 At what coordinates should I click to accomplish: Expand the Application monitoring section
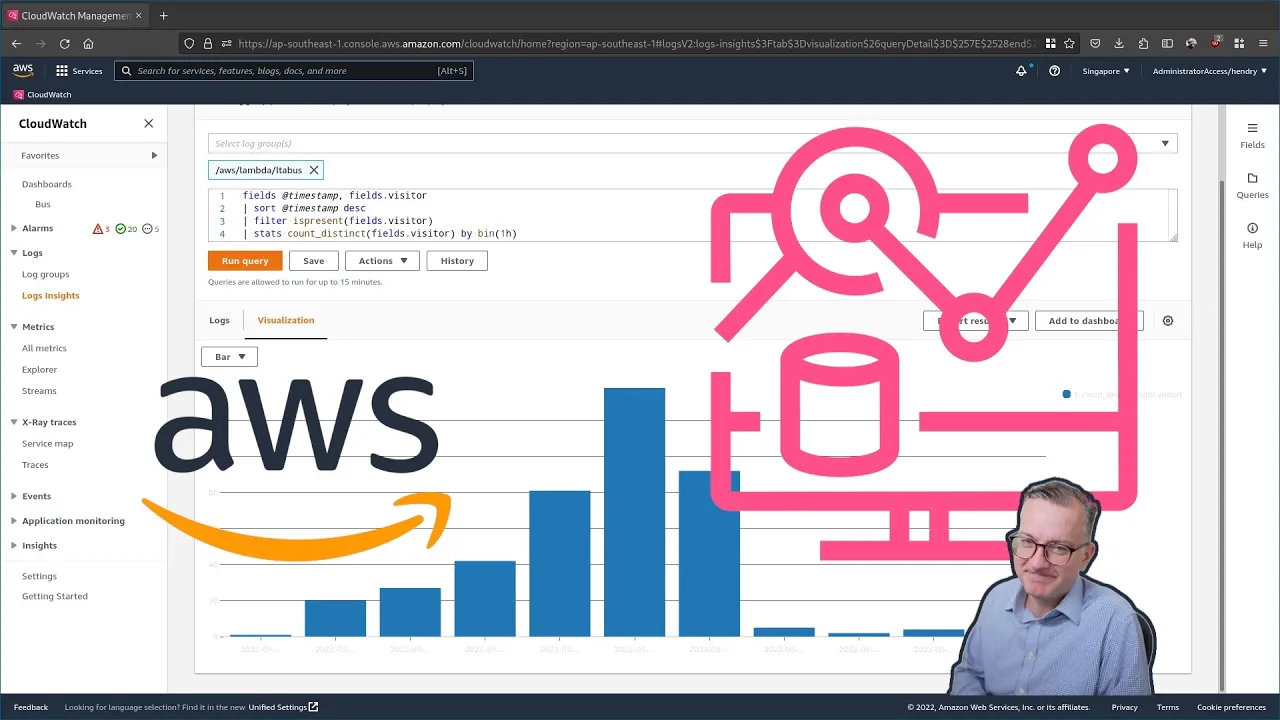[14, 521]
